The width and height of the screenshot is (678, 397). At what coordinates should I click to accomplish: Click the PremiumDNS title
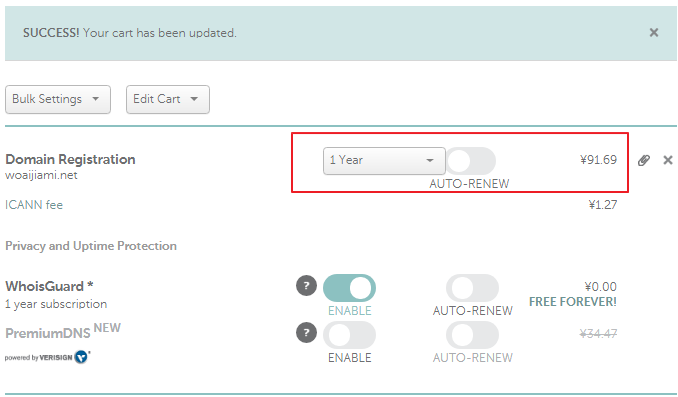coord(48,333)
